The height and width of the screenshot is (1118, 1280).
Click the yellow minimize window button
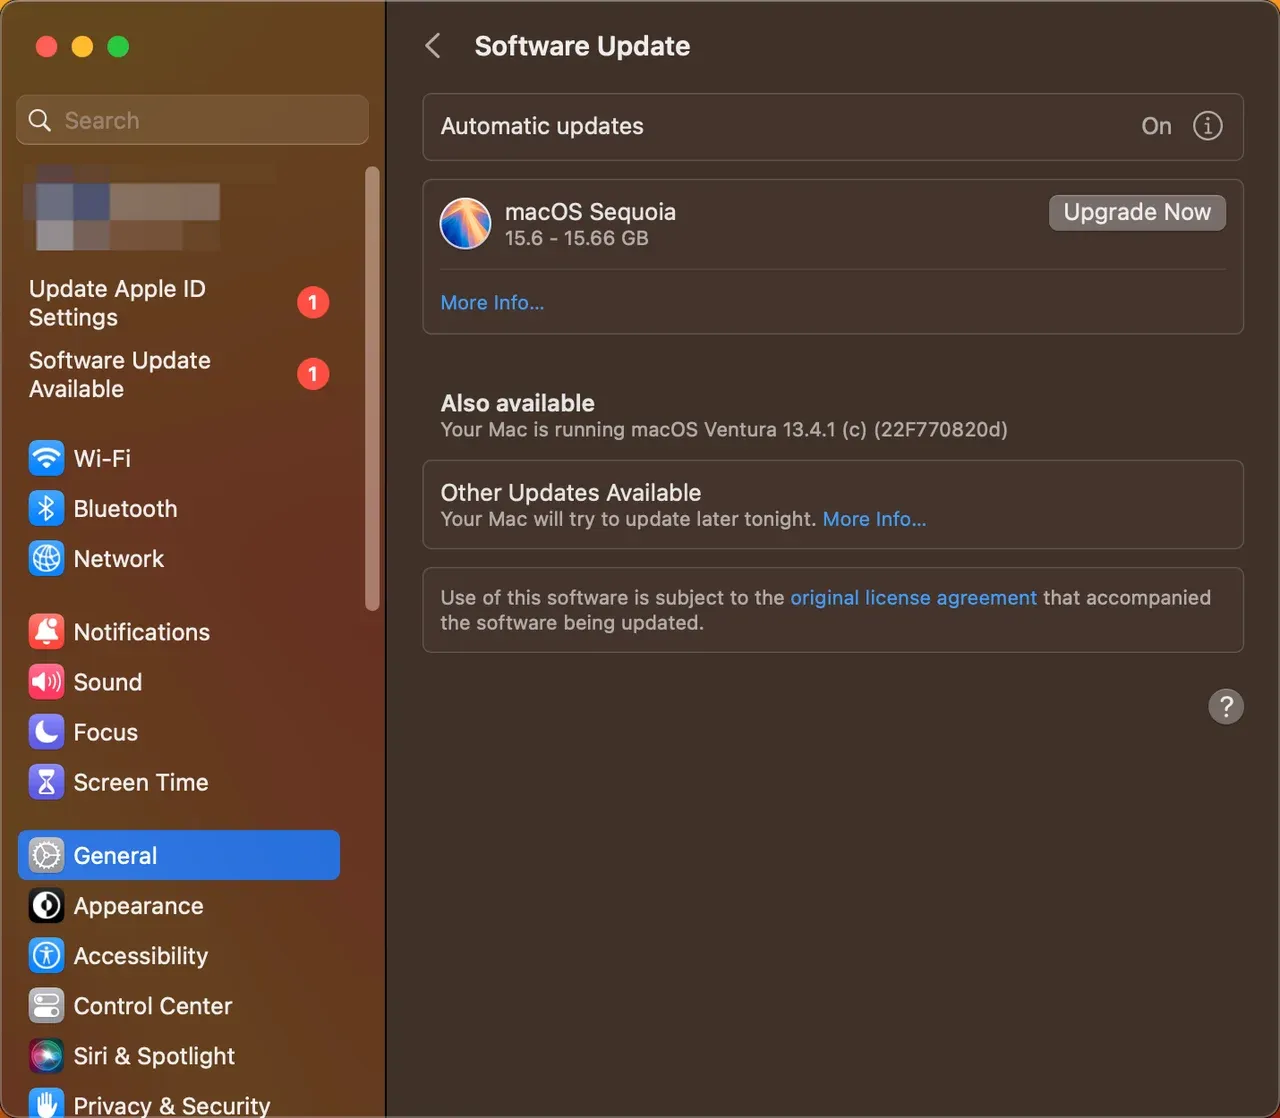pyautogui.click(x=82, y=46)
